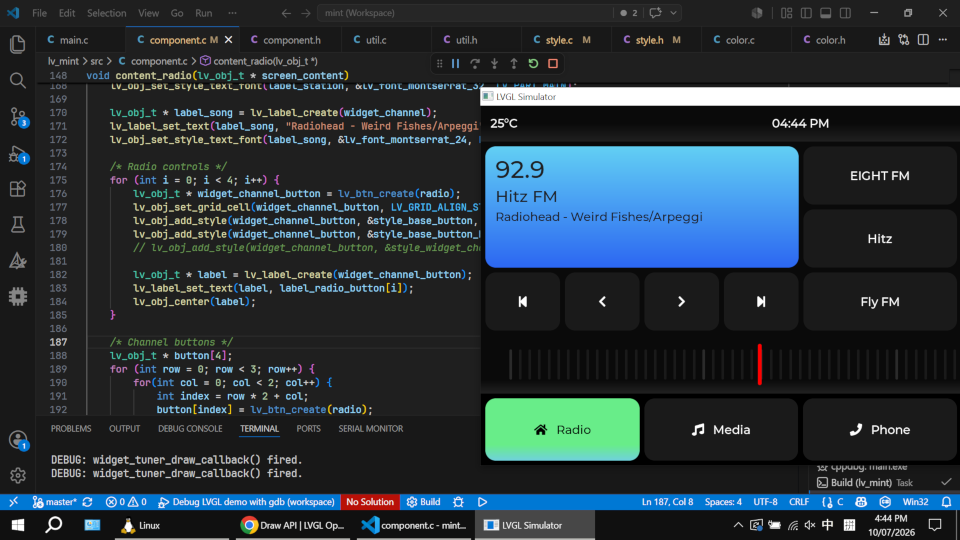This screenshot has width=960, height=540.
Task: Open more editor actions ellipsis
Action: click(x=943, y=40)
